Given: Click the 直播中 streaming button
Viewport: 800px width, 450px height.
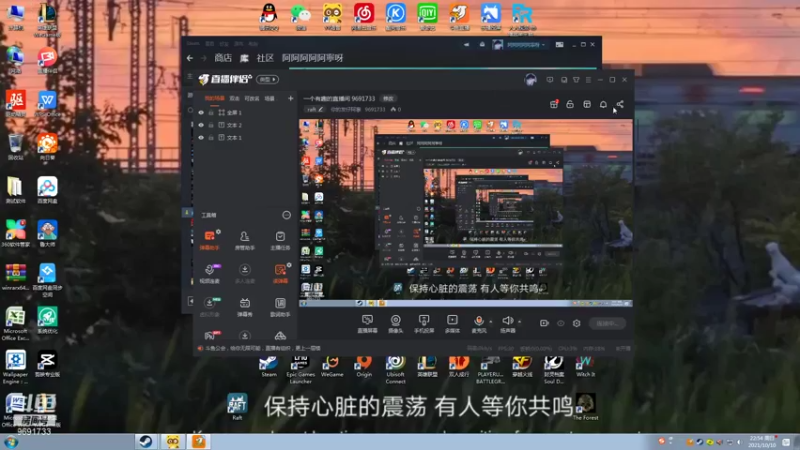Looking at the screenshot, I should pos(607,323).
